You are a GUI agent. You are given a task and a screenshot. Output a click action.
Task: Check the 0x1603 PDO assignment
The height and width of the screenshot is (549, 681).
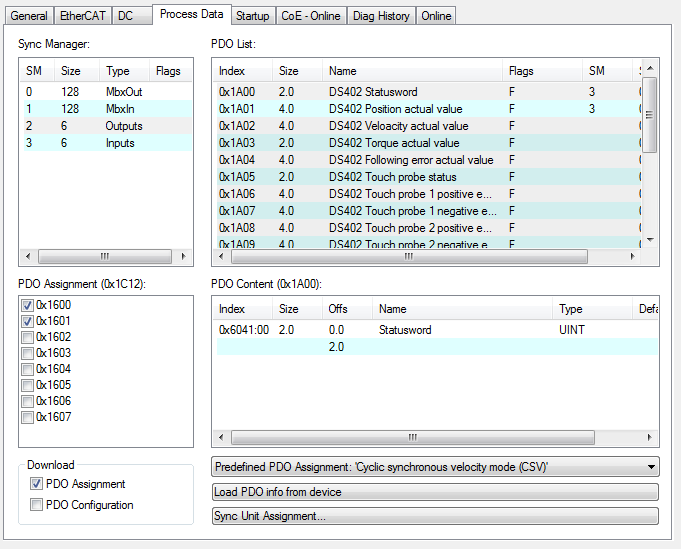(x=27, y=353)
